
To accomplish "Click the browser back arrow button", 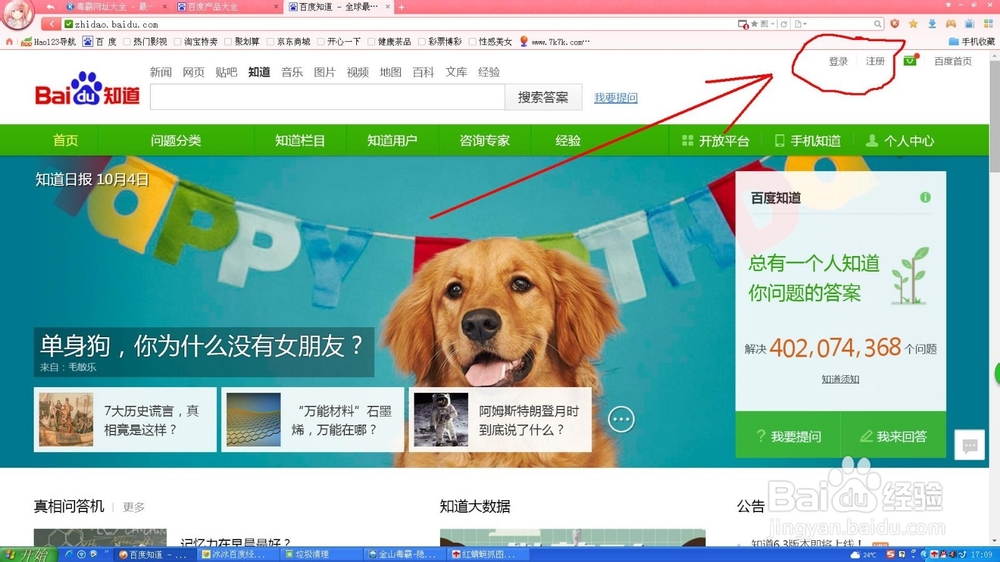I will [50, 24].
